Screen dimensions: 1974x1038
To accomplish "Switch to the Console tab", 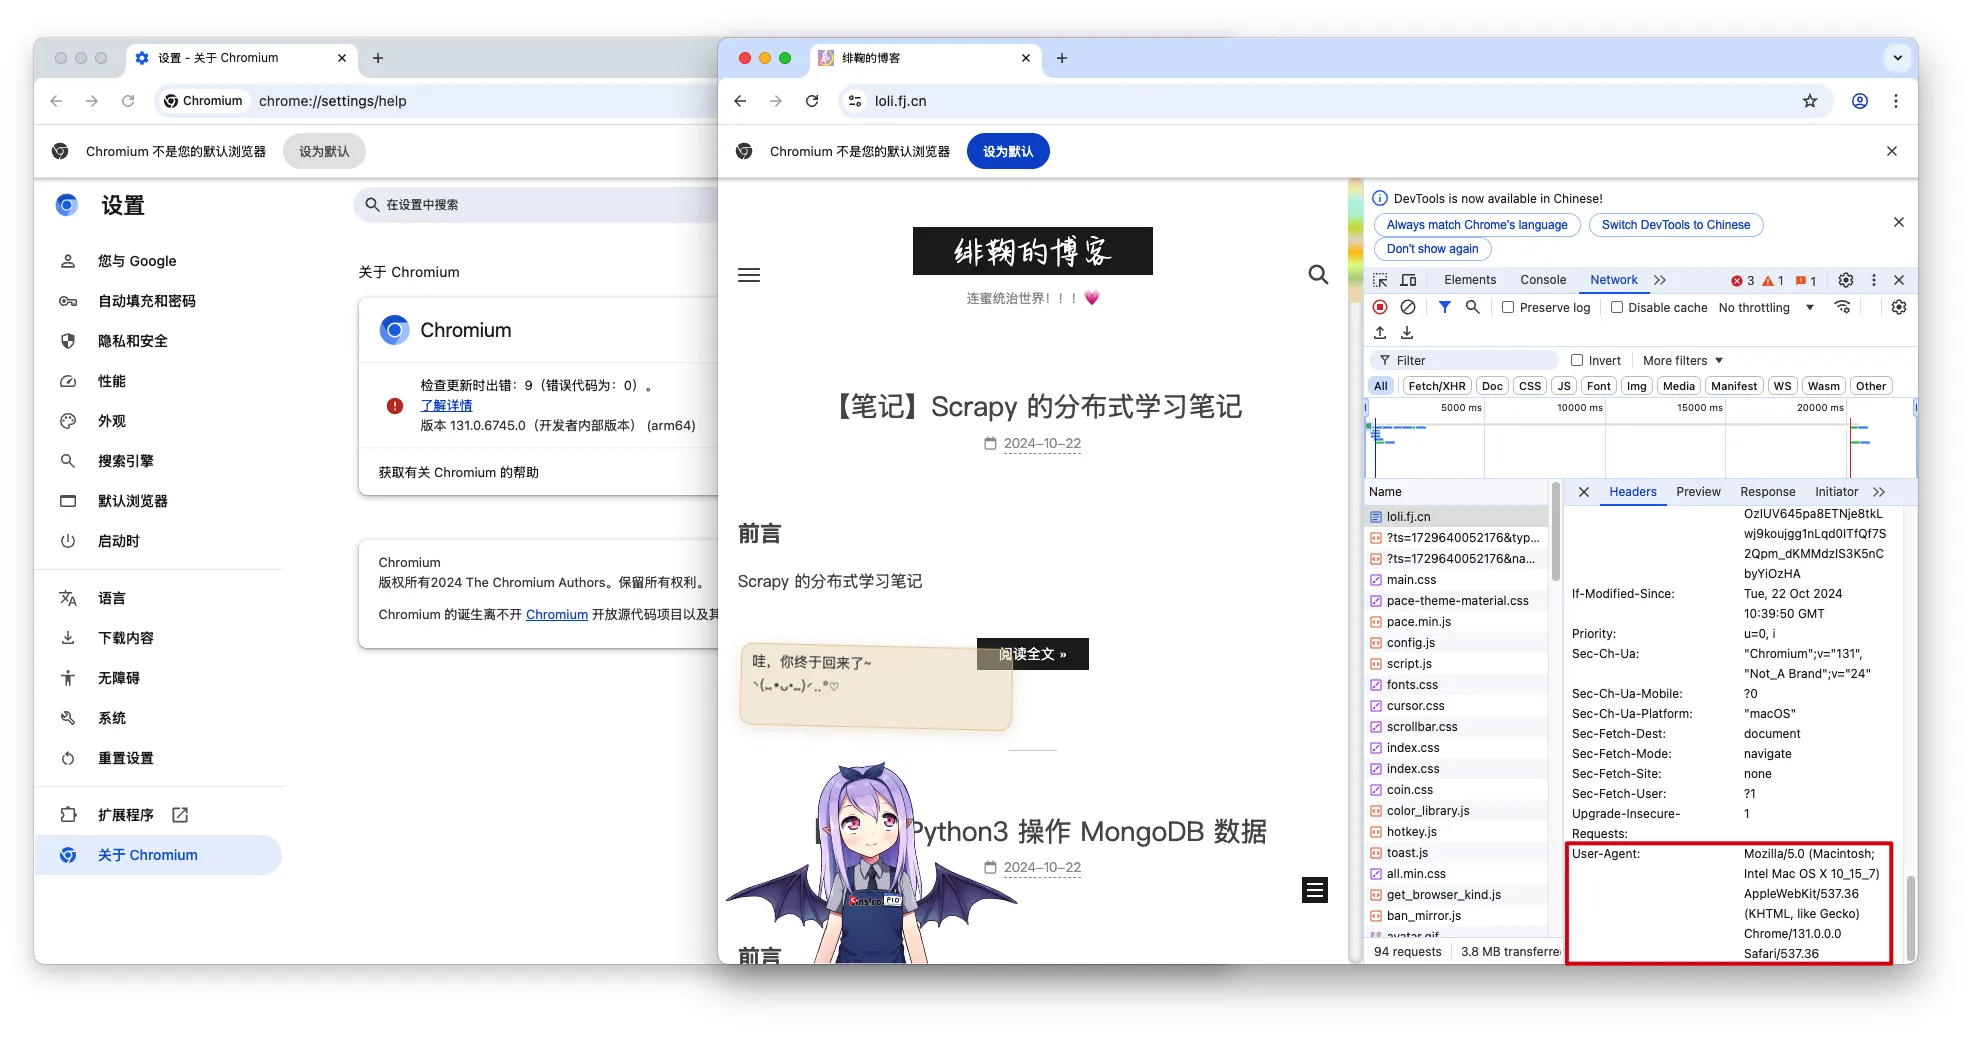I will pos(1543,280).
